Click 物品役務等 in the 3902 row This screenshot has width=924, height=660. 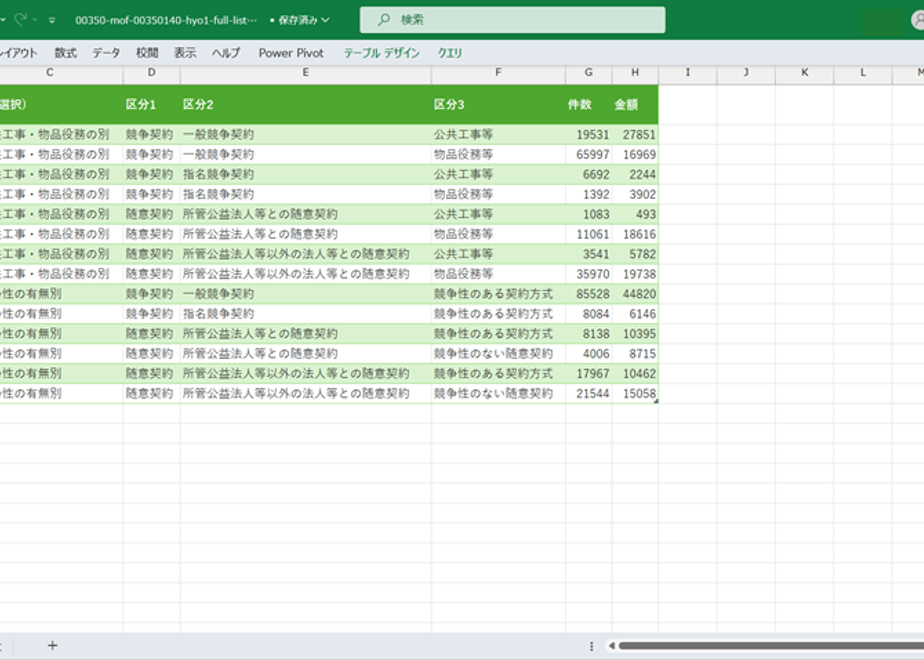coord(463,194)
